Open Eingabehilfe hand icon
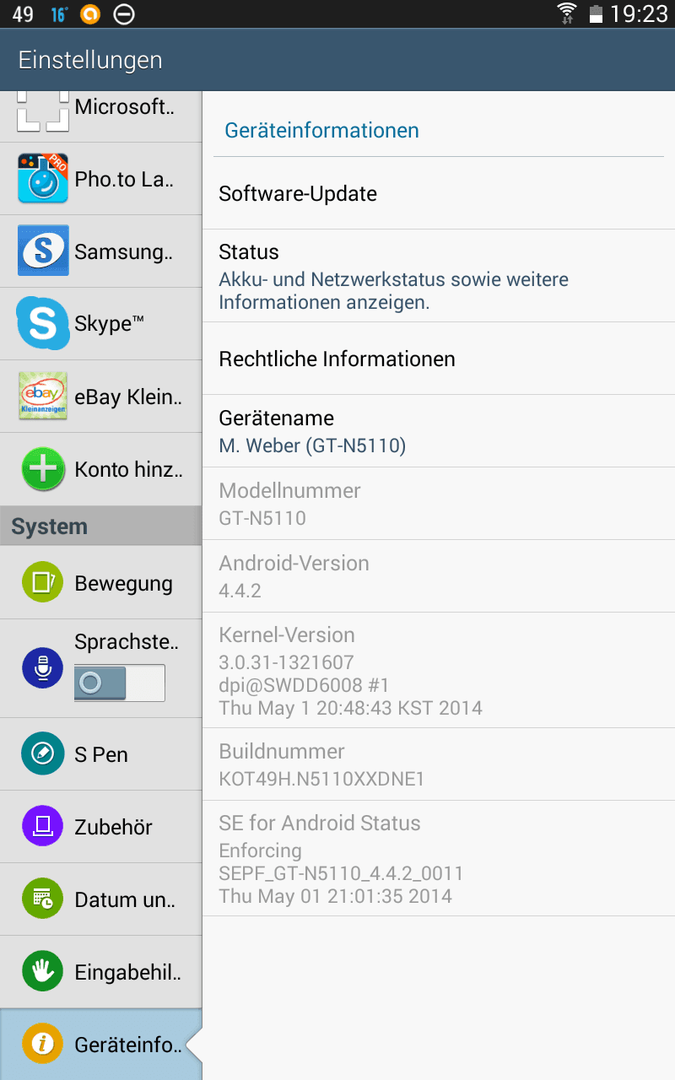Screen dimensions: 675x1080 [x=43, y=970]
